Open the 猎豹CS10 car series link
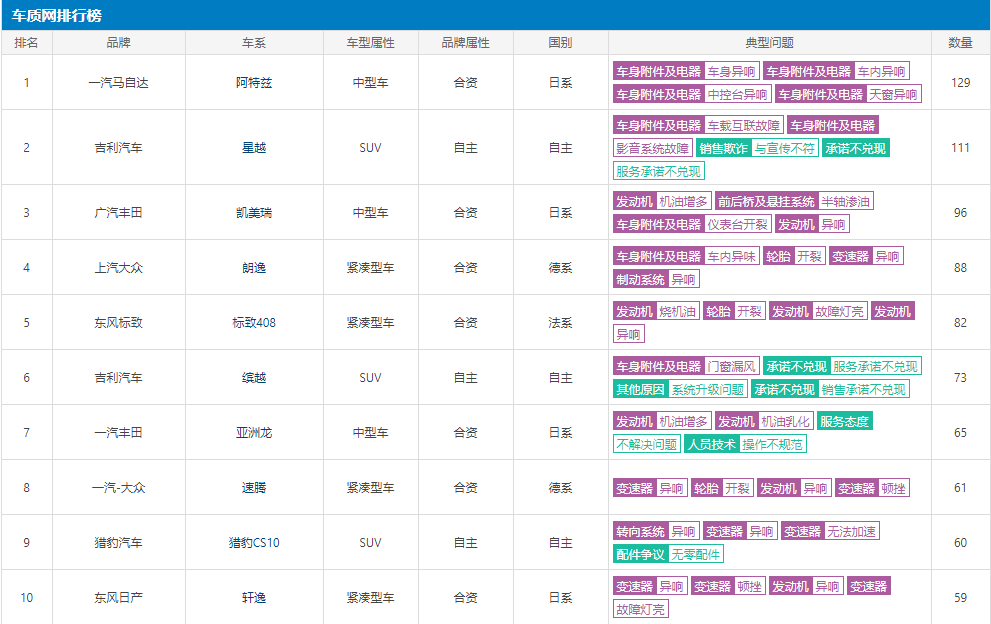The height and width of the screenshot is (624, 991). coord(254,543)
